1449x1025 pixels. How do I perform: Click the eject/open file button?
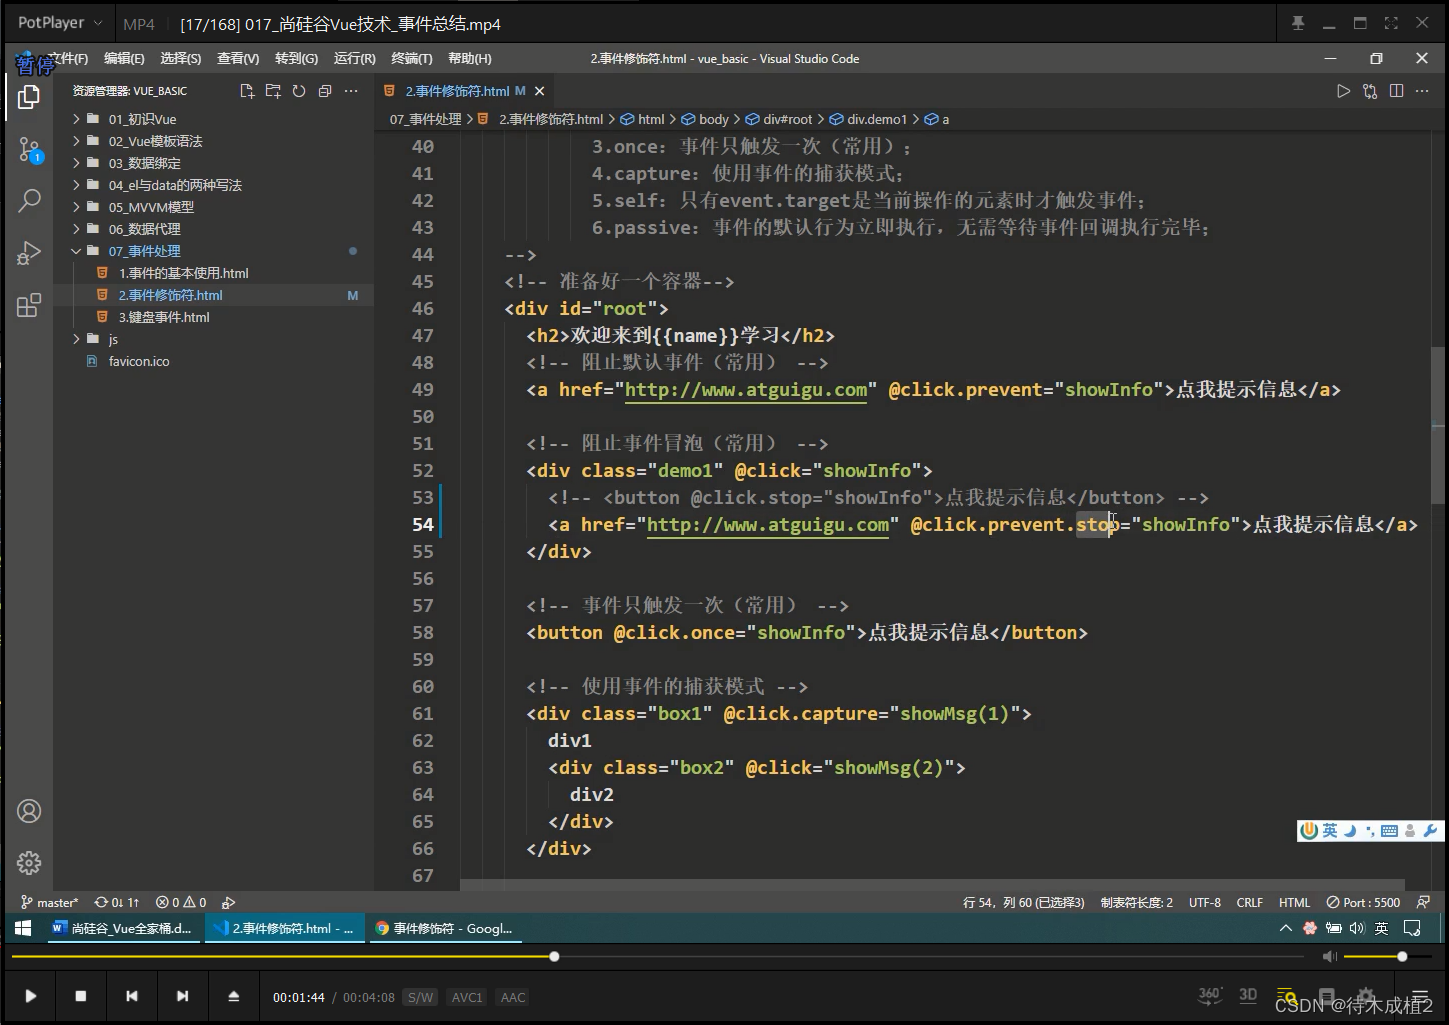click(234, 996)
